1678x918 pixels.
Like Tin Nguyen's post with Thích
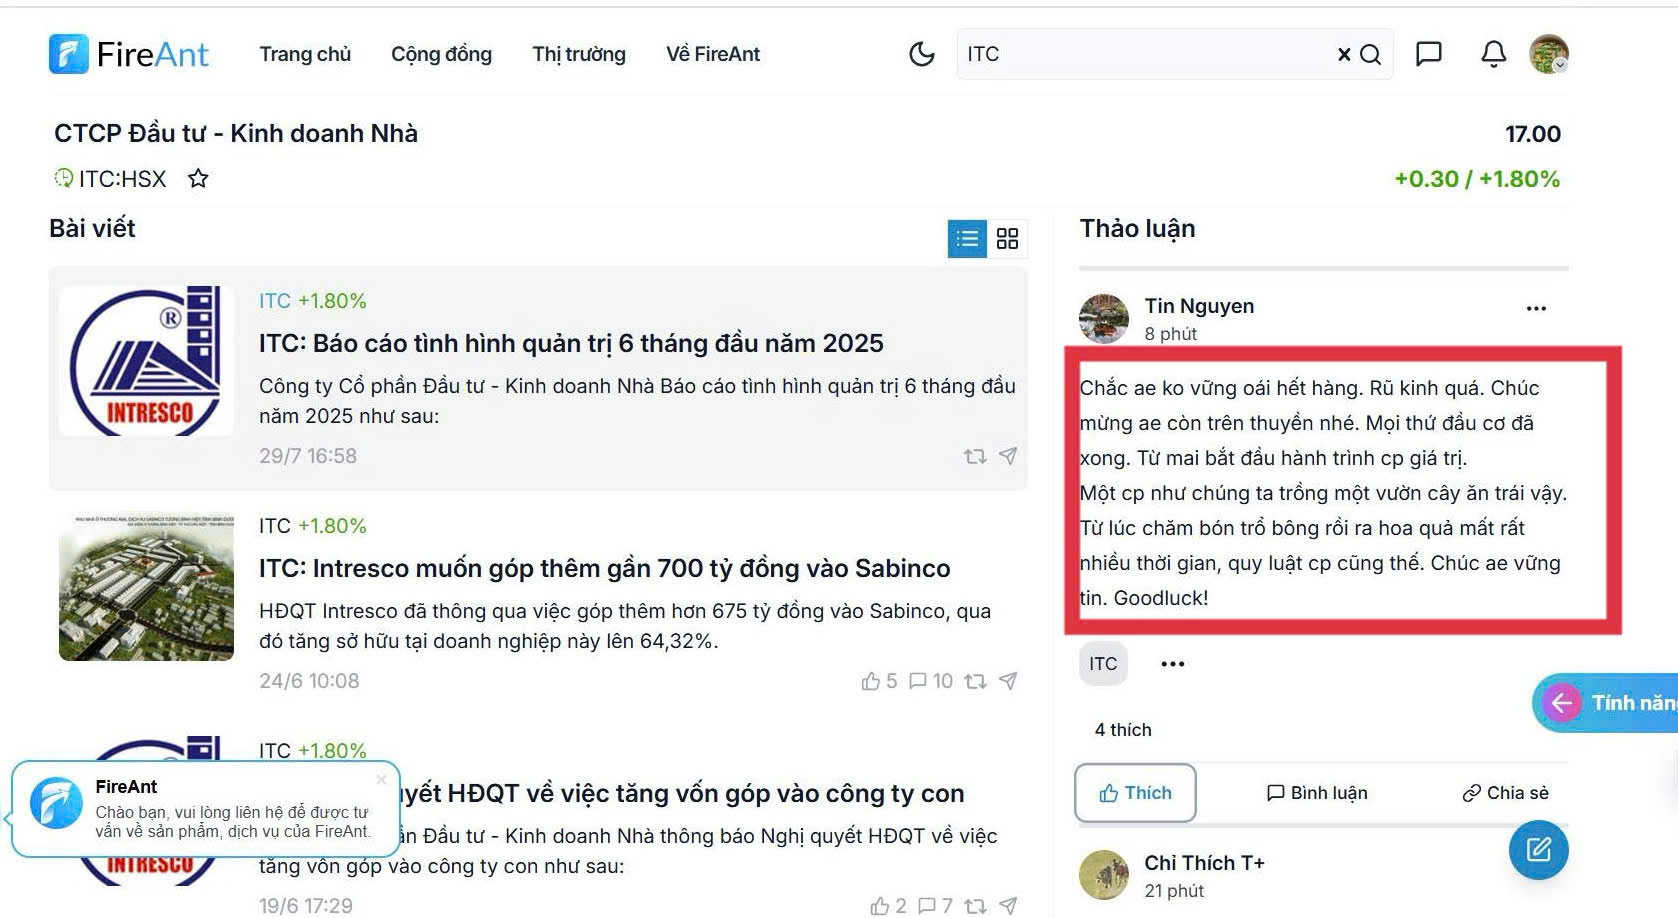[1135, 793]
